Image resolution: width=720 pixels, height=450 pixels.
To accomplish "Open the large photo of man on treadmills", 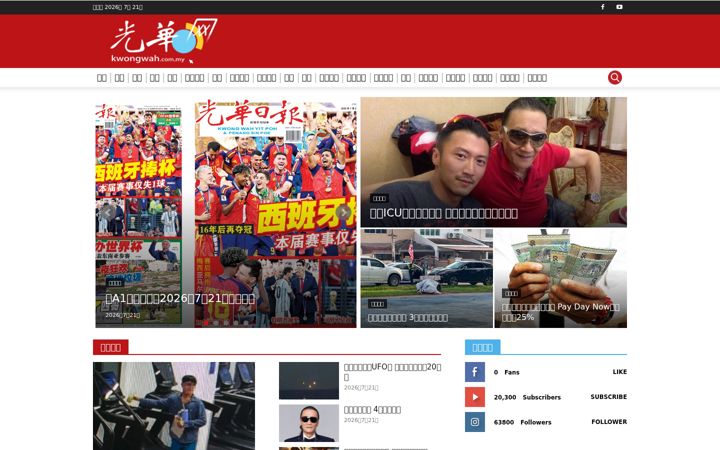I will (174, 406).
